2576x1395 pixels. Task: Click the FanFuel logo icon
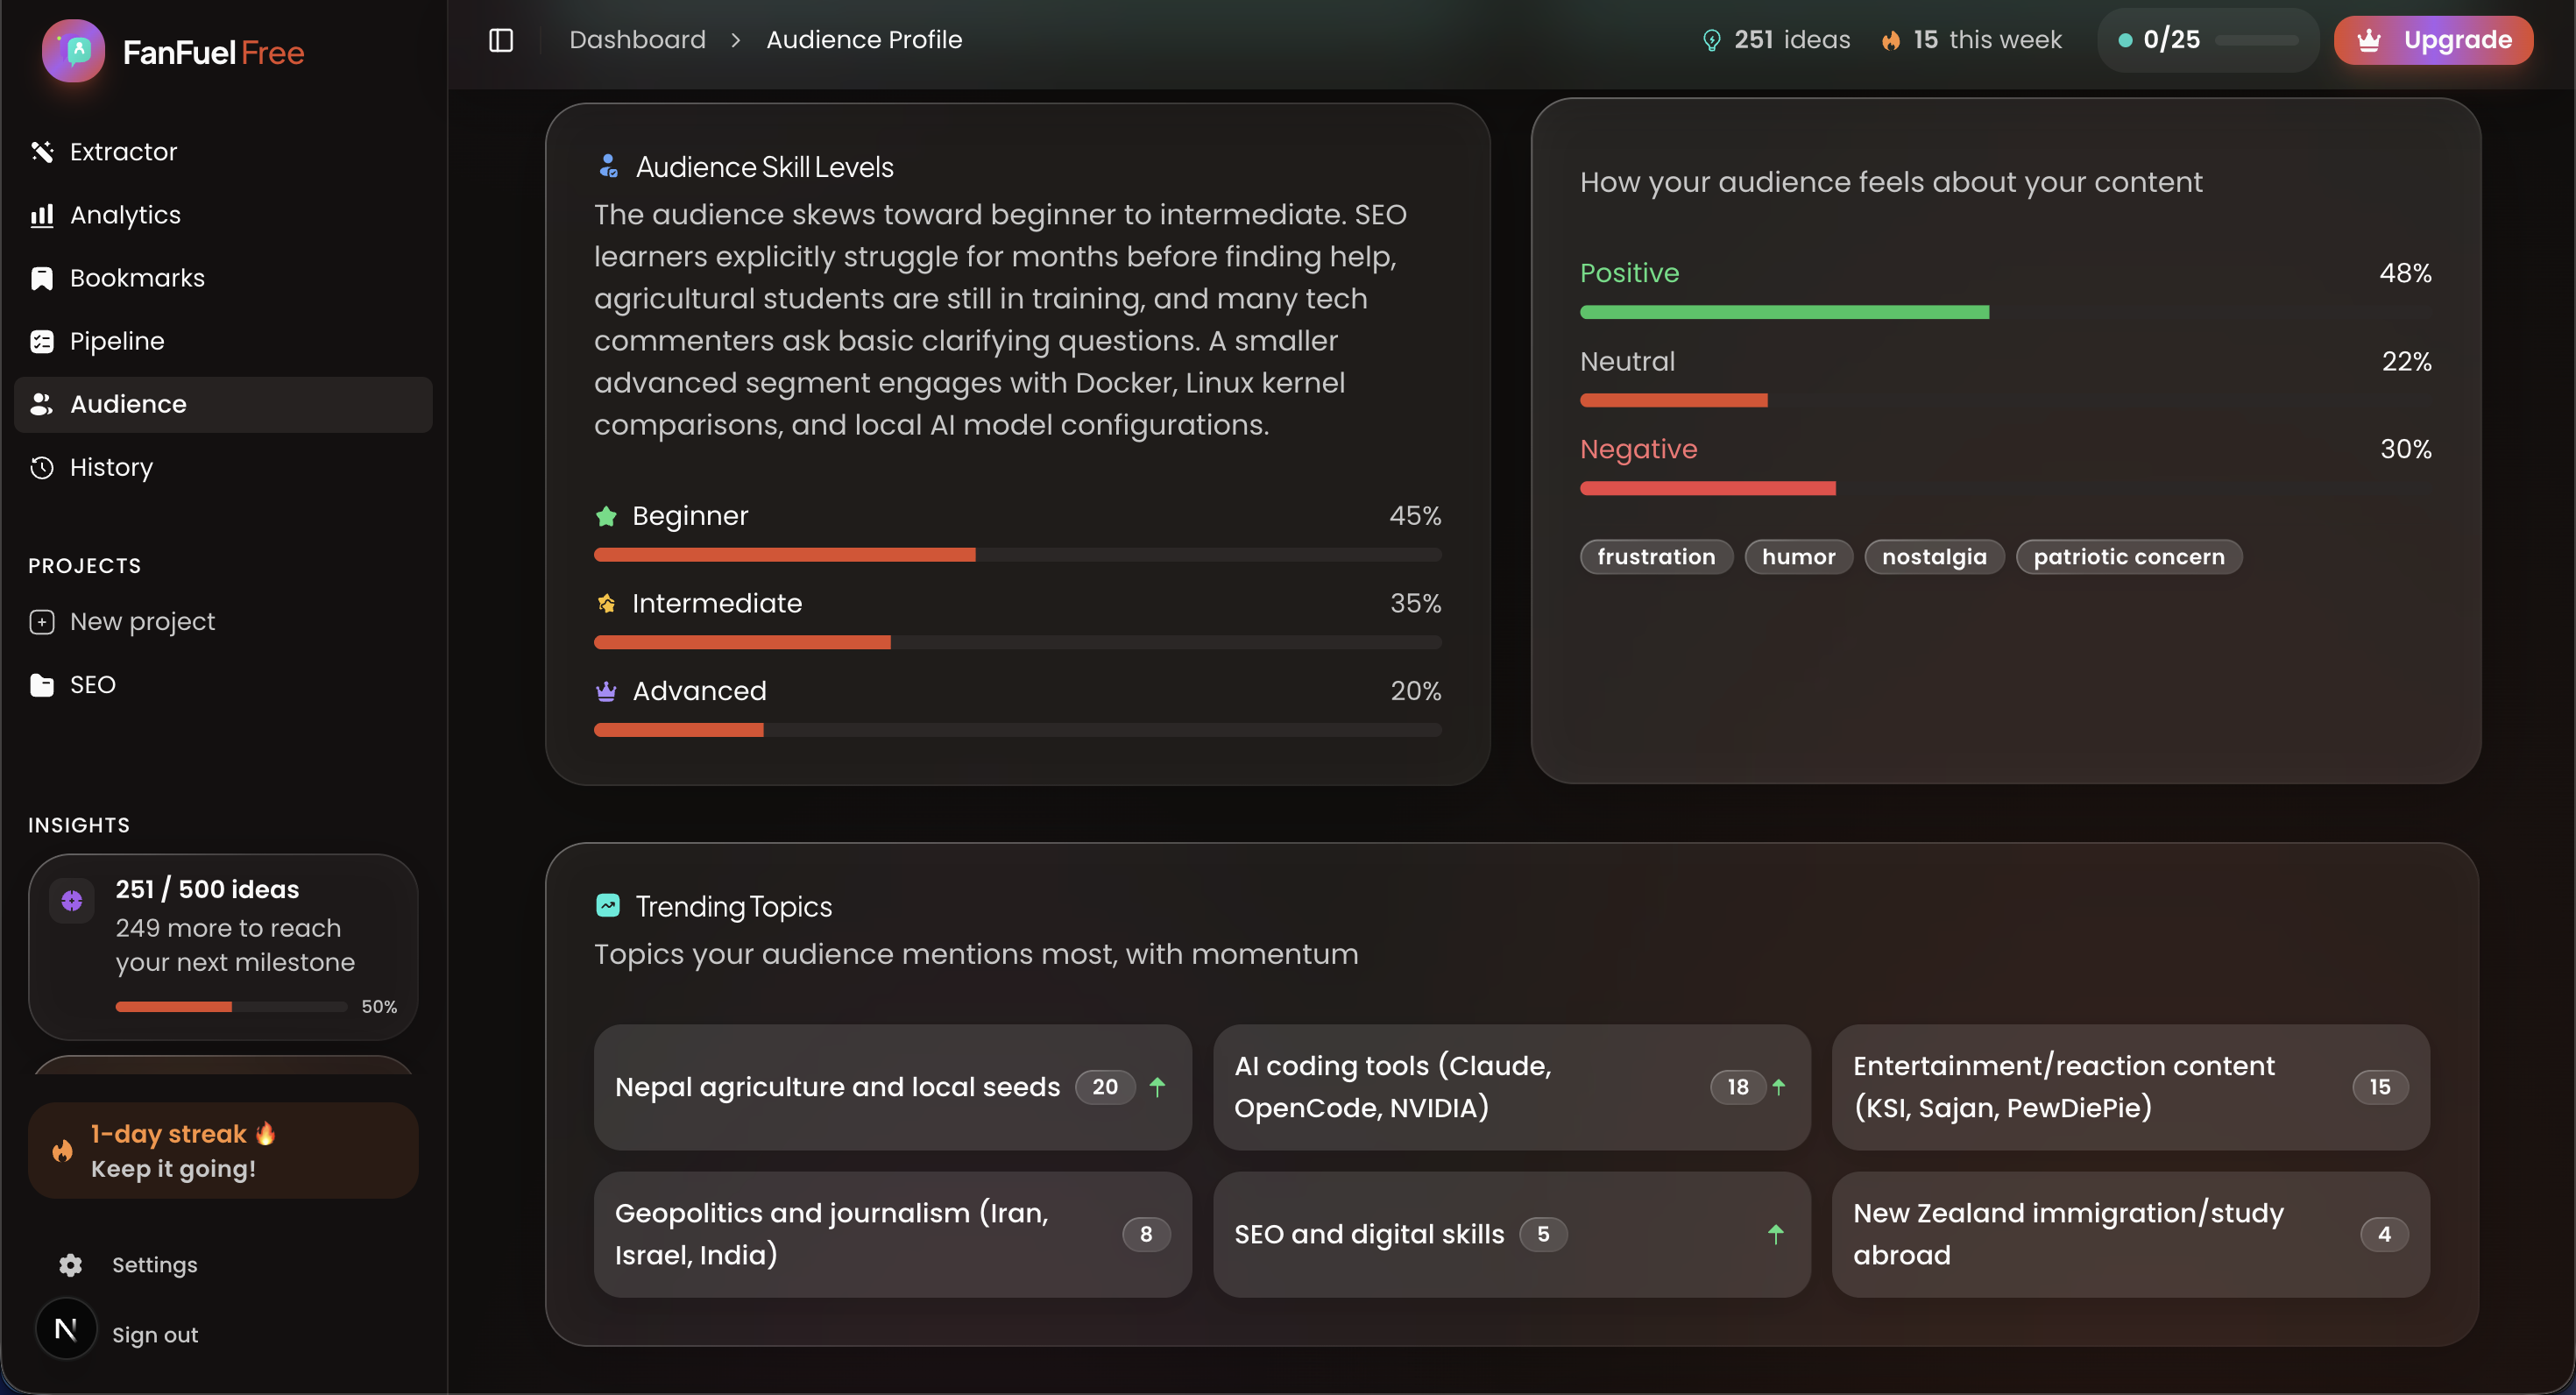tap(73, 51)
